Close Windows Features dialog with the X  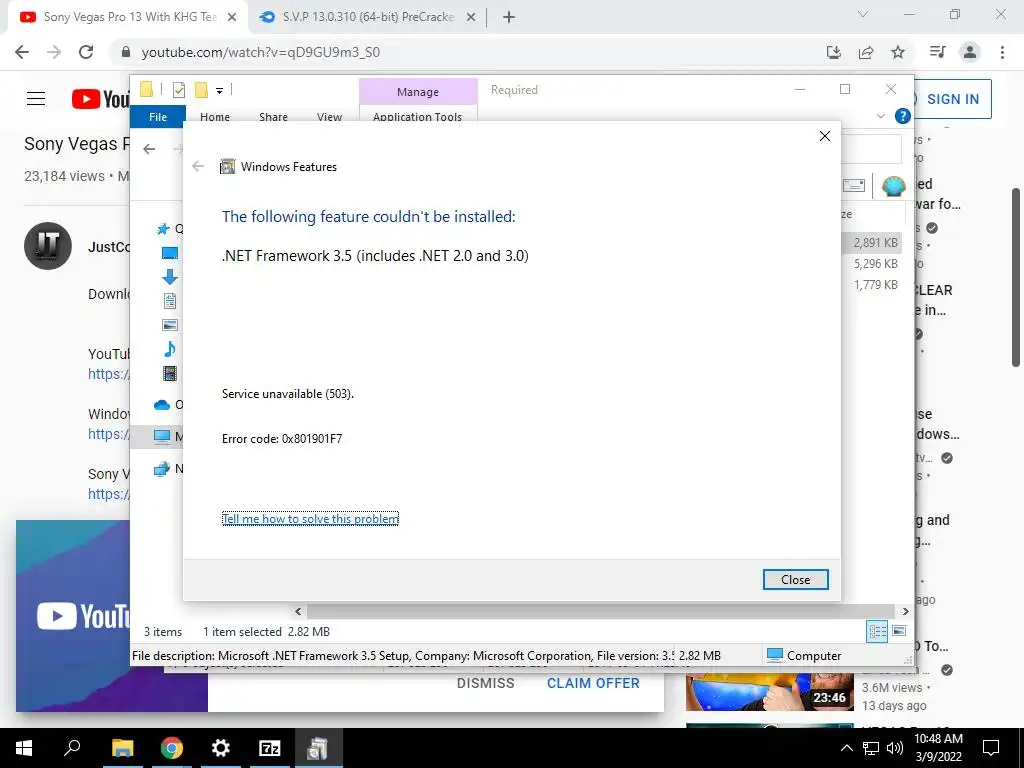point(825,136)
